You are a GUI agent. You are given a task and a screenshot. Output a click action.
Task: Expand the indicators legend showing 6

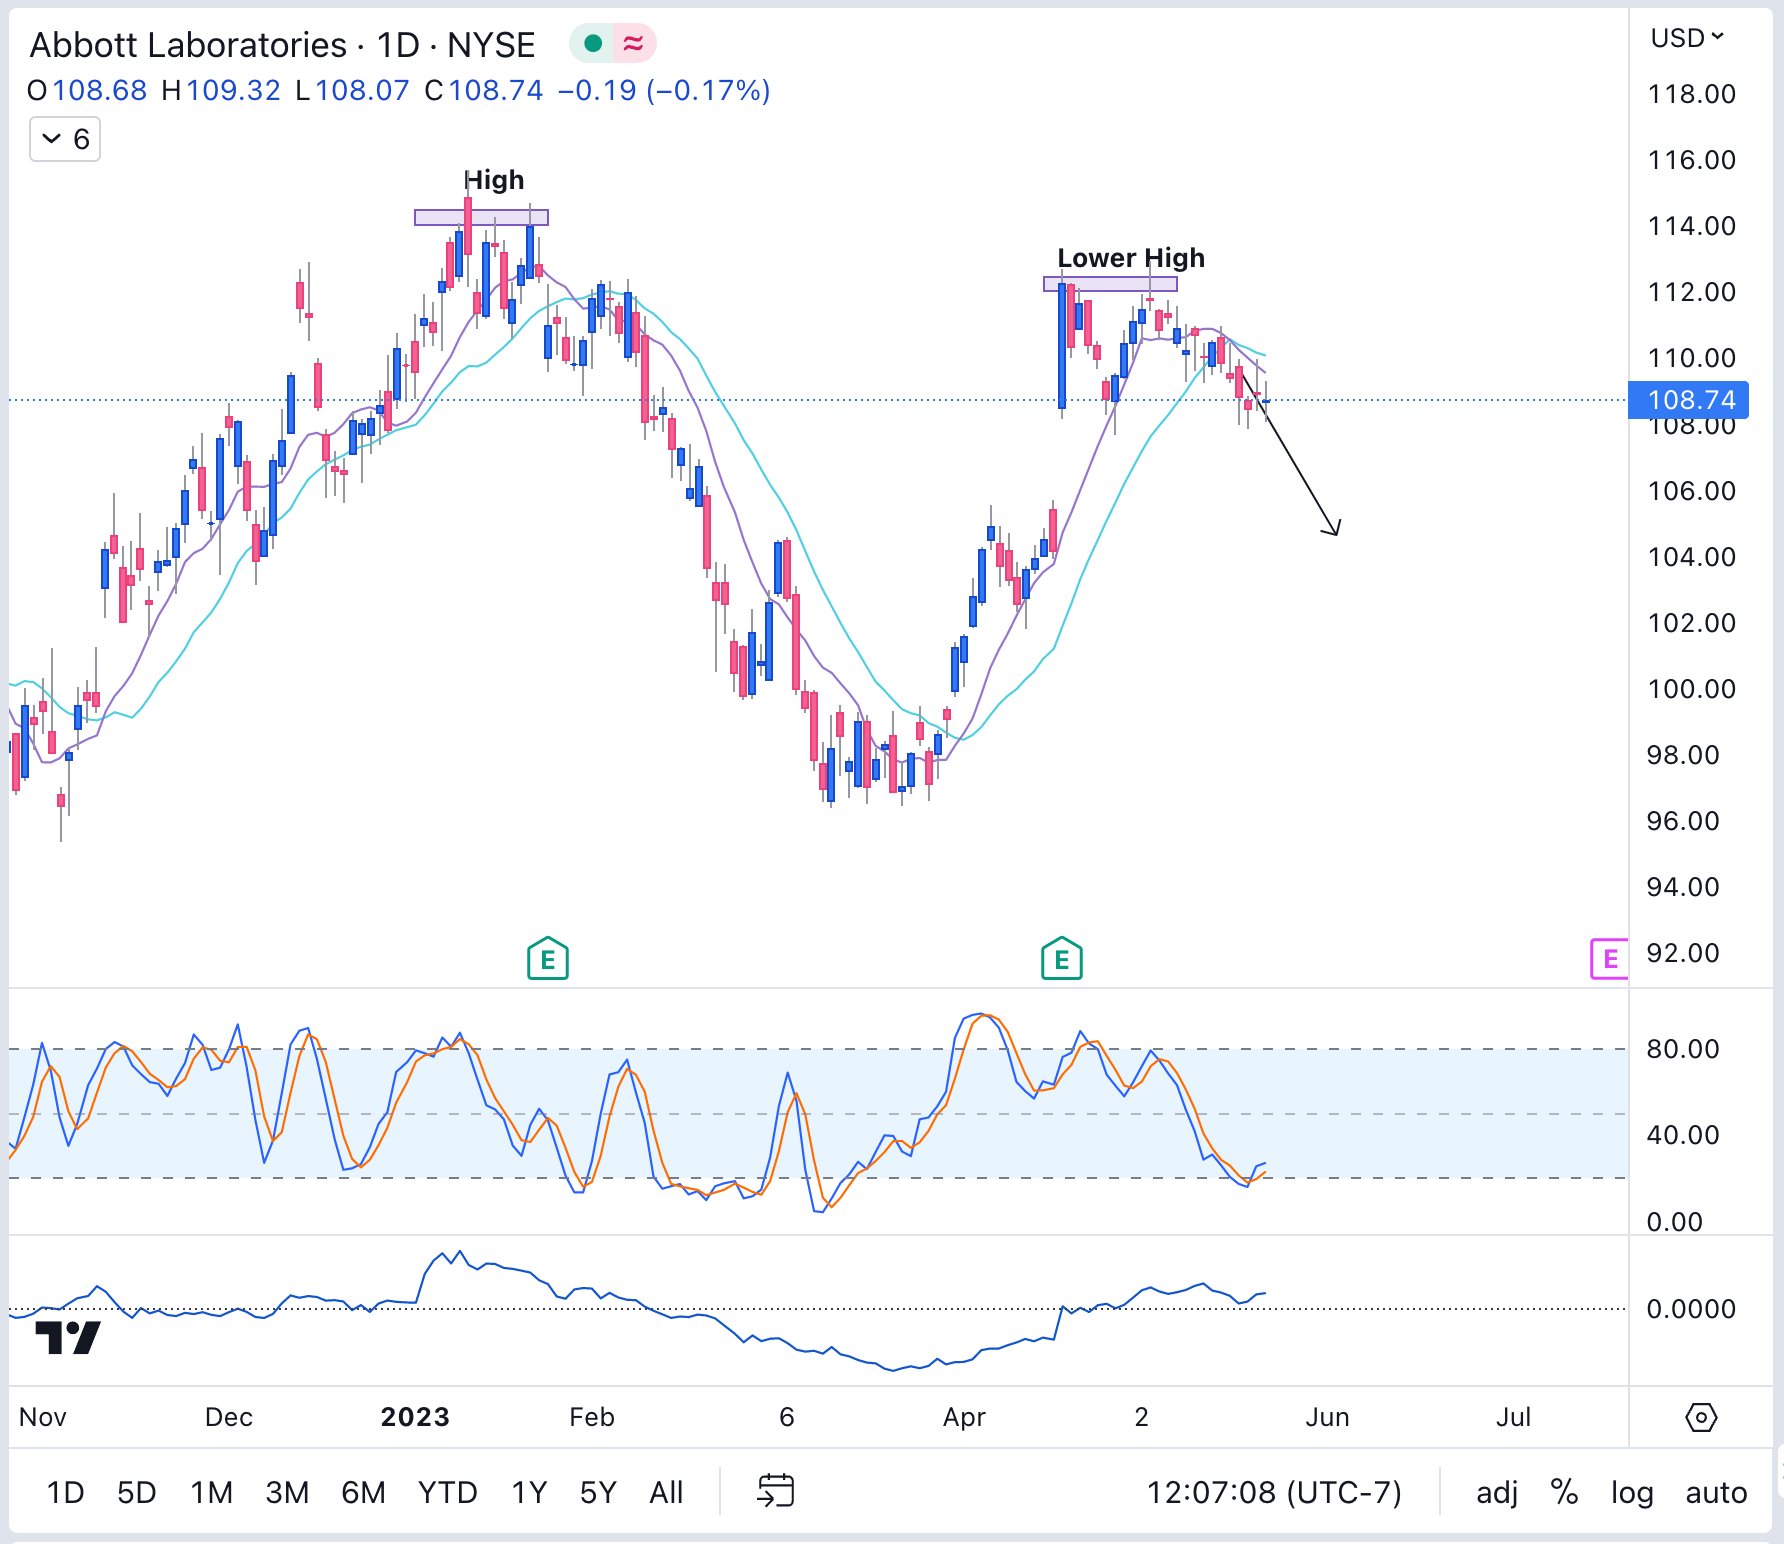click(x=65, y=139)
